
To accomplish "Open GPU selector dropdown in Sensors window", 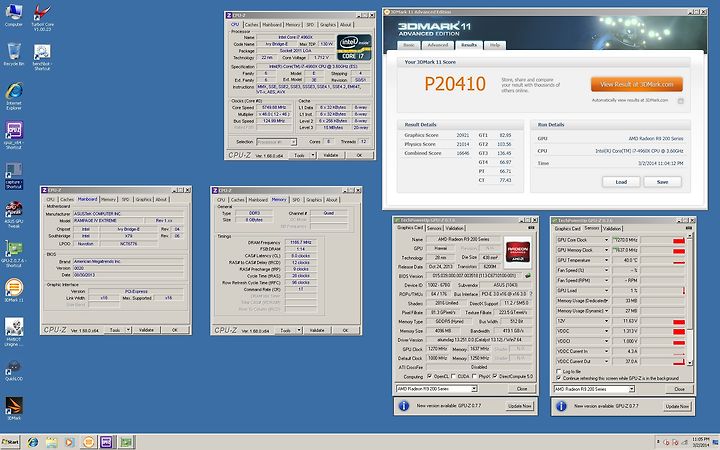I will [x=632, y=389].
